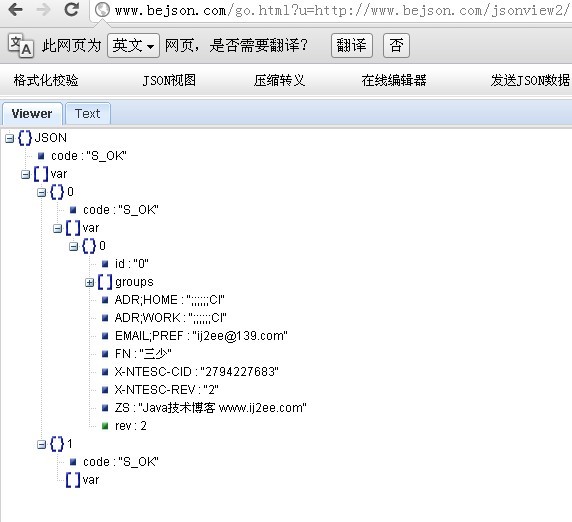Switch to the Text tab
Screen dimensions: 572x522
(88, 114)
